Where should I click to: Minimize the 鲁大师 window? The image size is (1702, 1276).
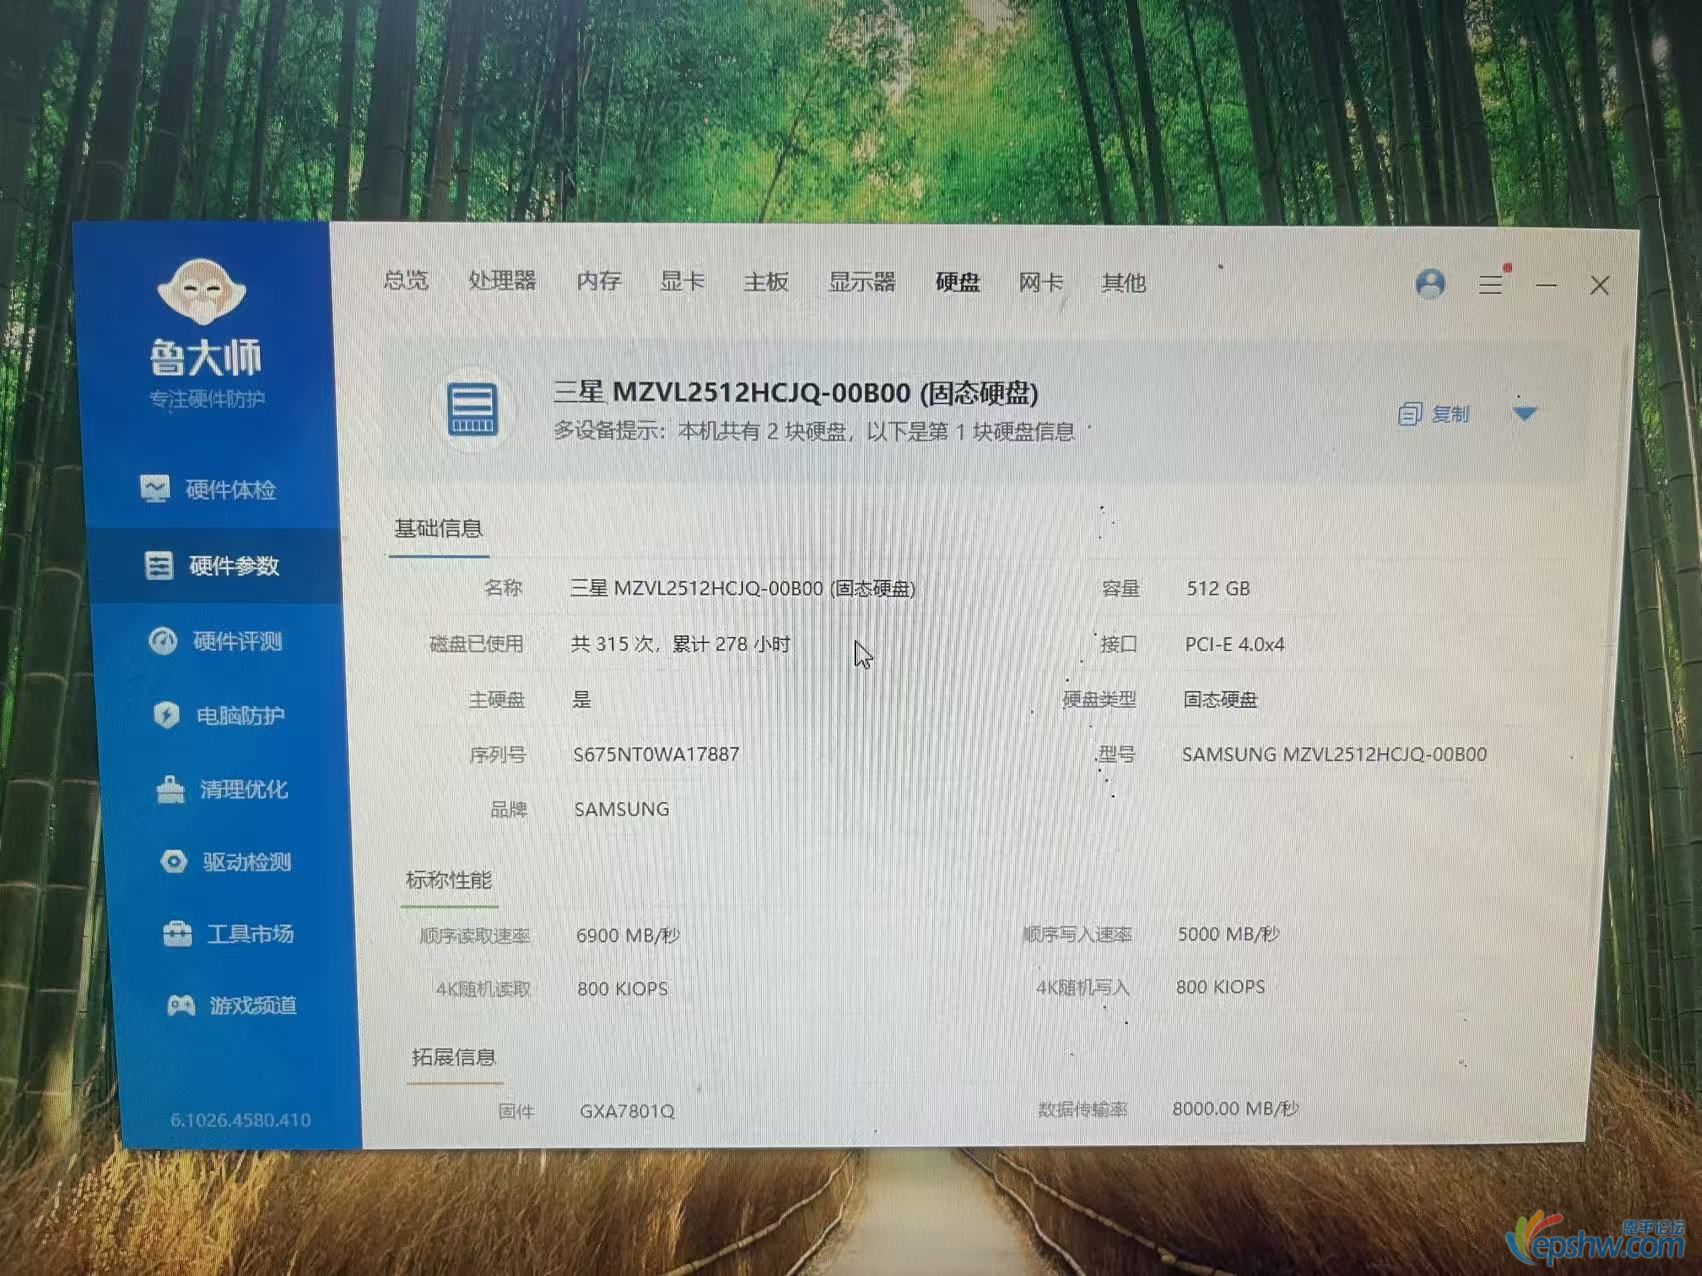[1546, 286]
